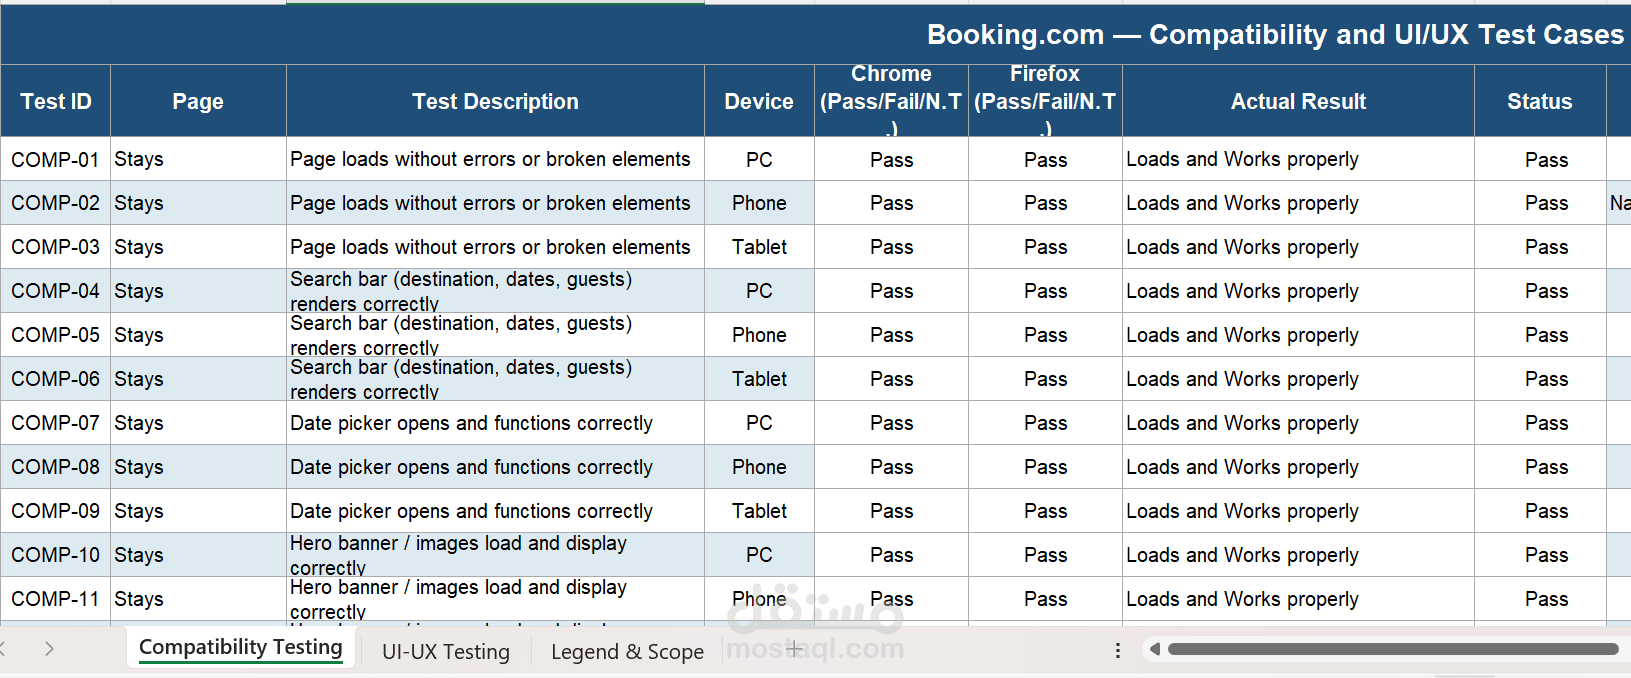This screenshot has height=678, width=1631.
Task: Click the horizontal scrollbar left arrow
Action: [1155, 650]
